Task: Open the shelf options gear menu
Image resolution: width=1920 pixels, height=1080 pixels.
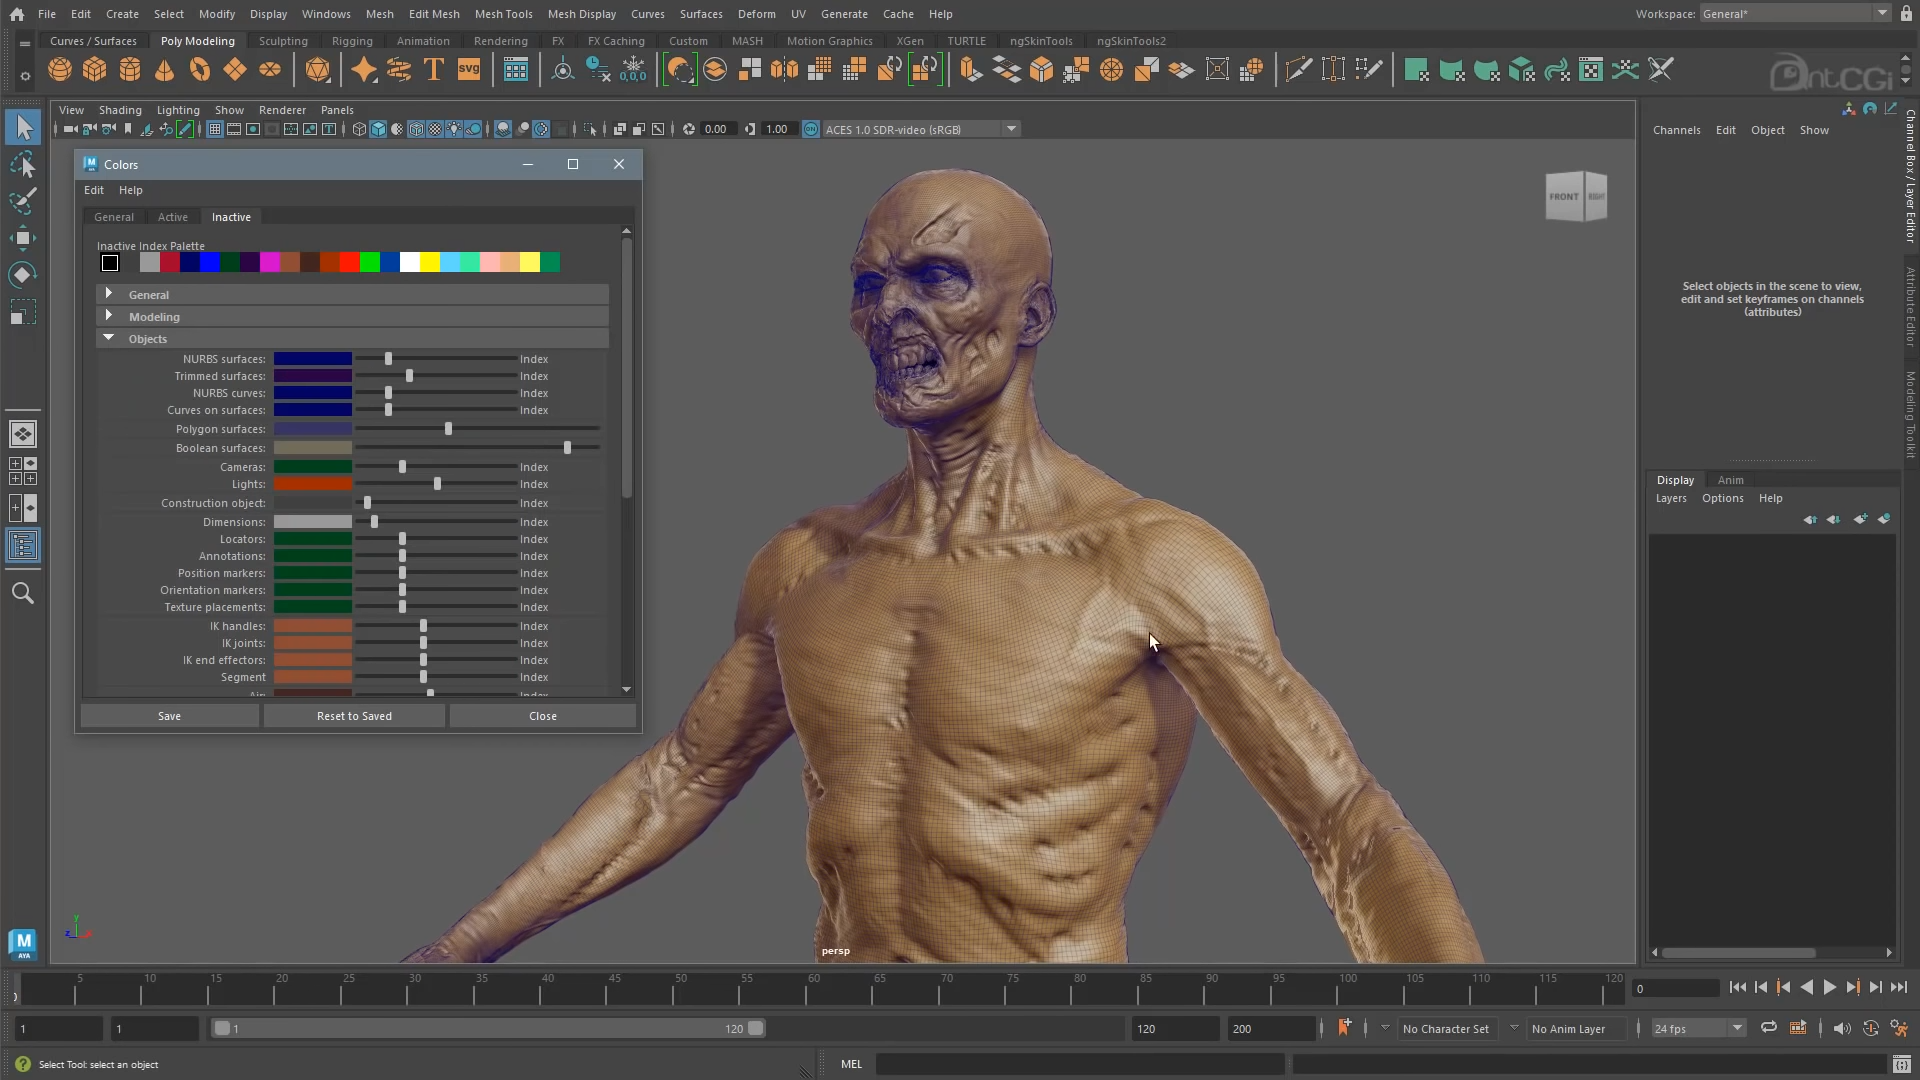Action: click(25, 75)
